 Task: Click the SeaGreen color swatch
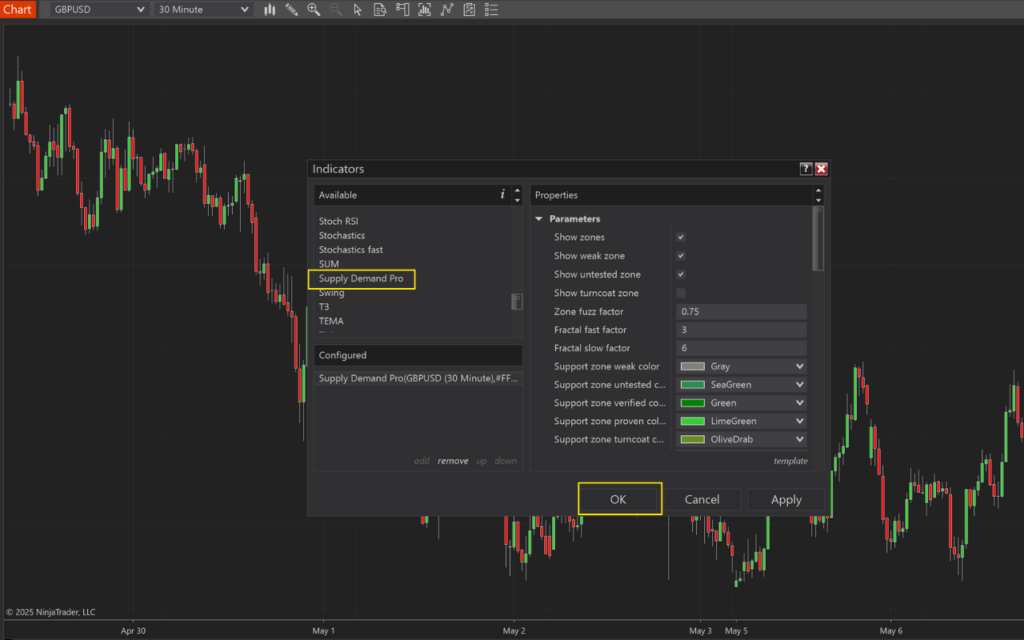(x=692, y=385)
